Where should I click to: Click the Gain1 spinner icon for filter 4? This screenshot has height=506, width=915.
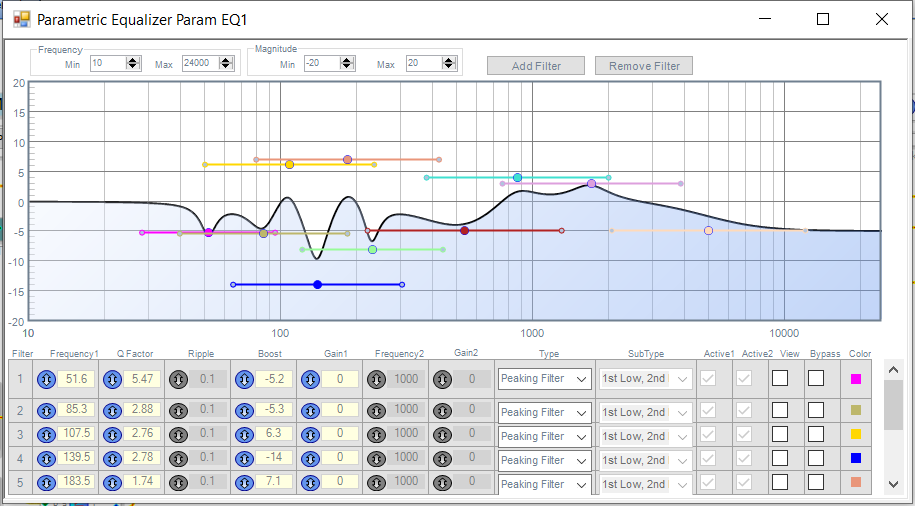310,459
